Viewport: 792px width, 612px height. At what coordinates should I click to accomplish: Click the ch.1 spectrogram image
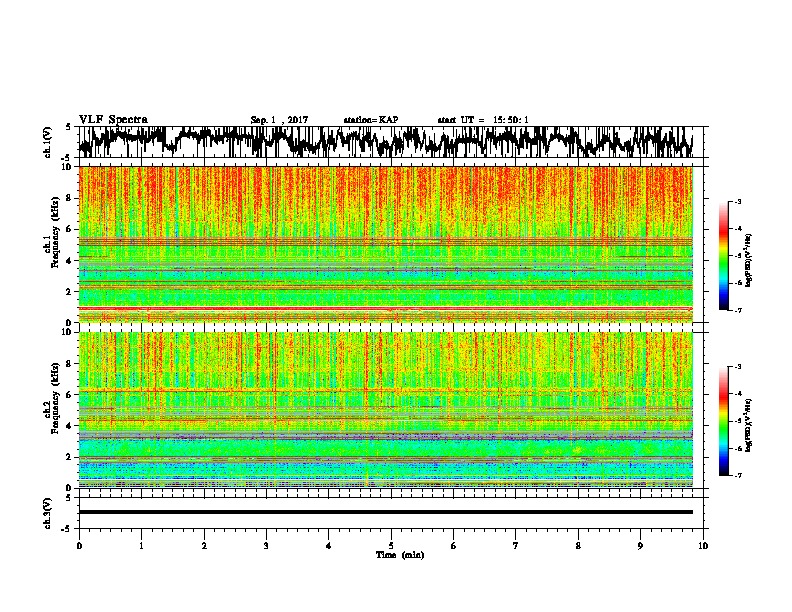tap(385, 244)
